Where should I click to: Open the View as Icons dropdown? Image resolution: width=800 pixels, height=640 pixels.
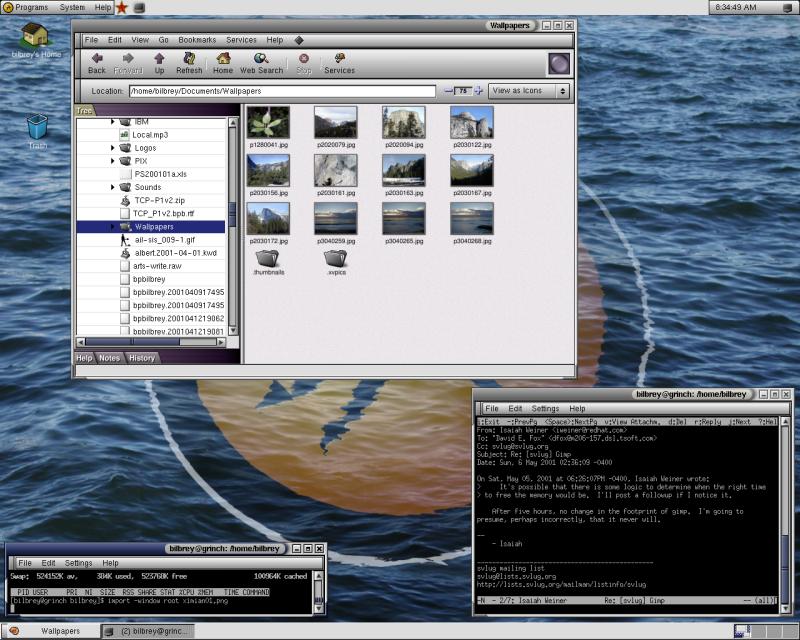(x=529, y=91)
